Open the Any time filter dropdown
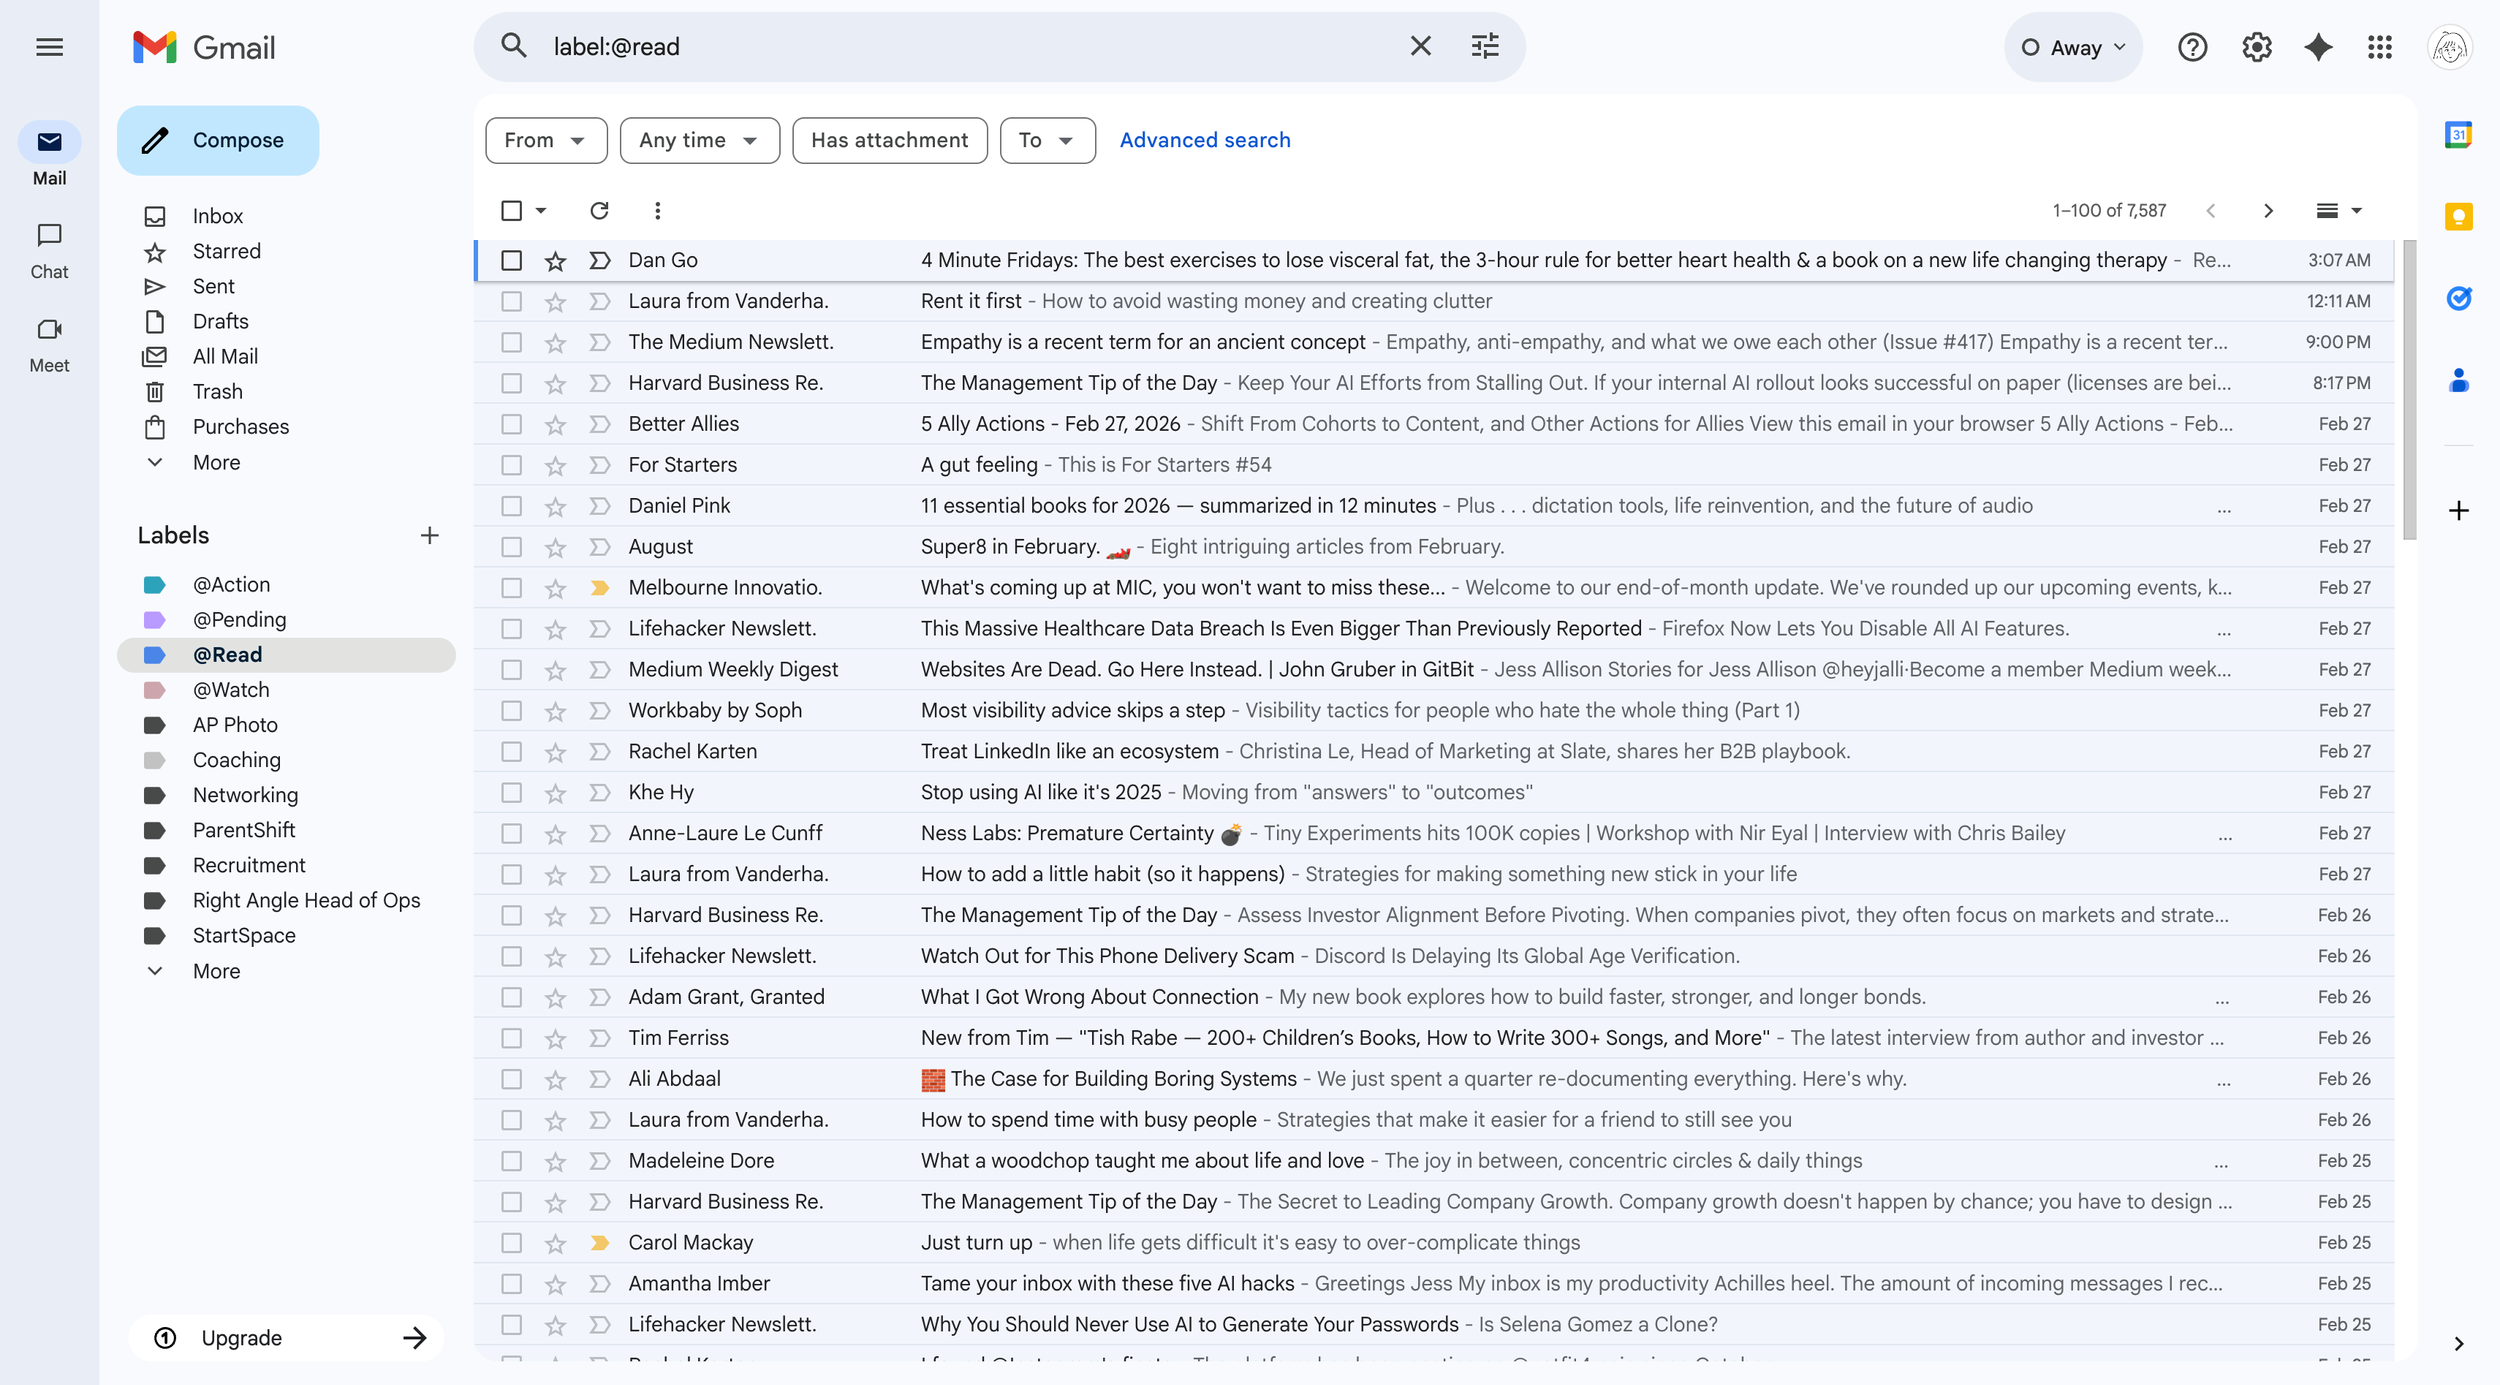Viewport: 2500px width, 1385px height. click(699, 140)
